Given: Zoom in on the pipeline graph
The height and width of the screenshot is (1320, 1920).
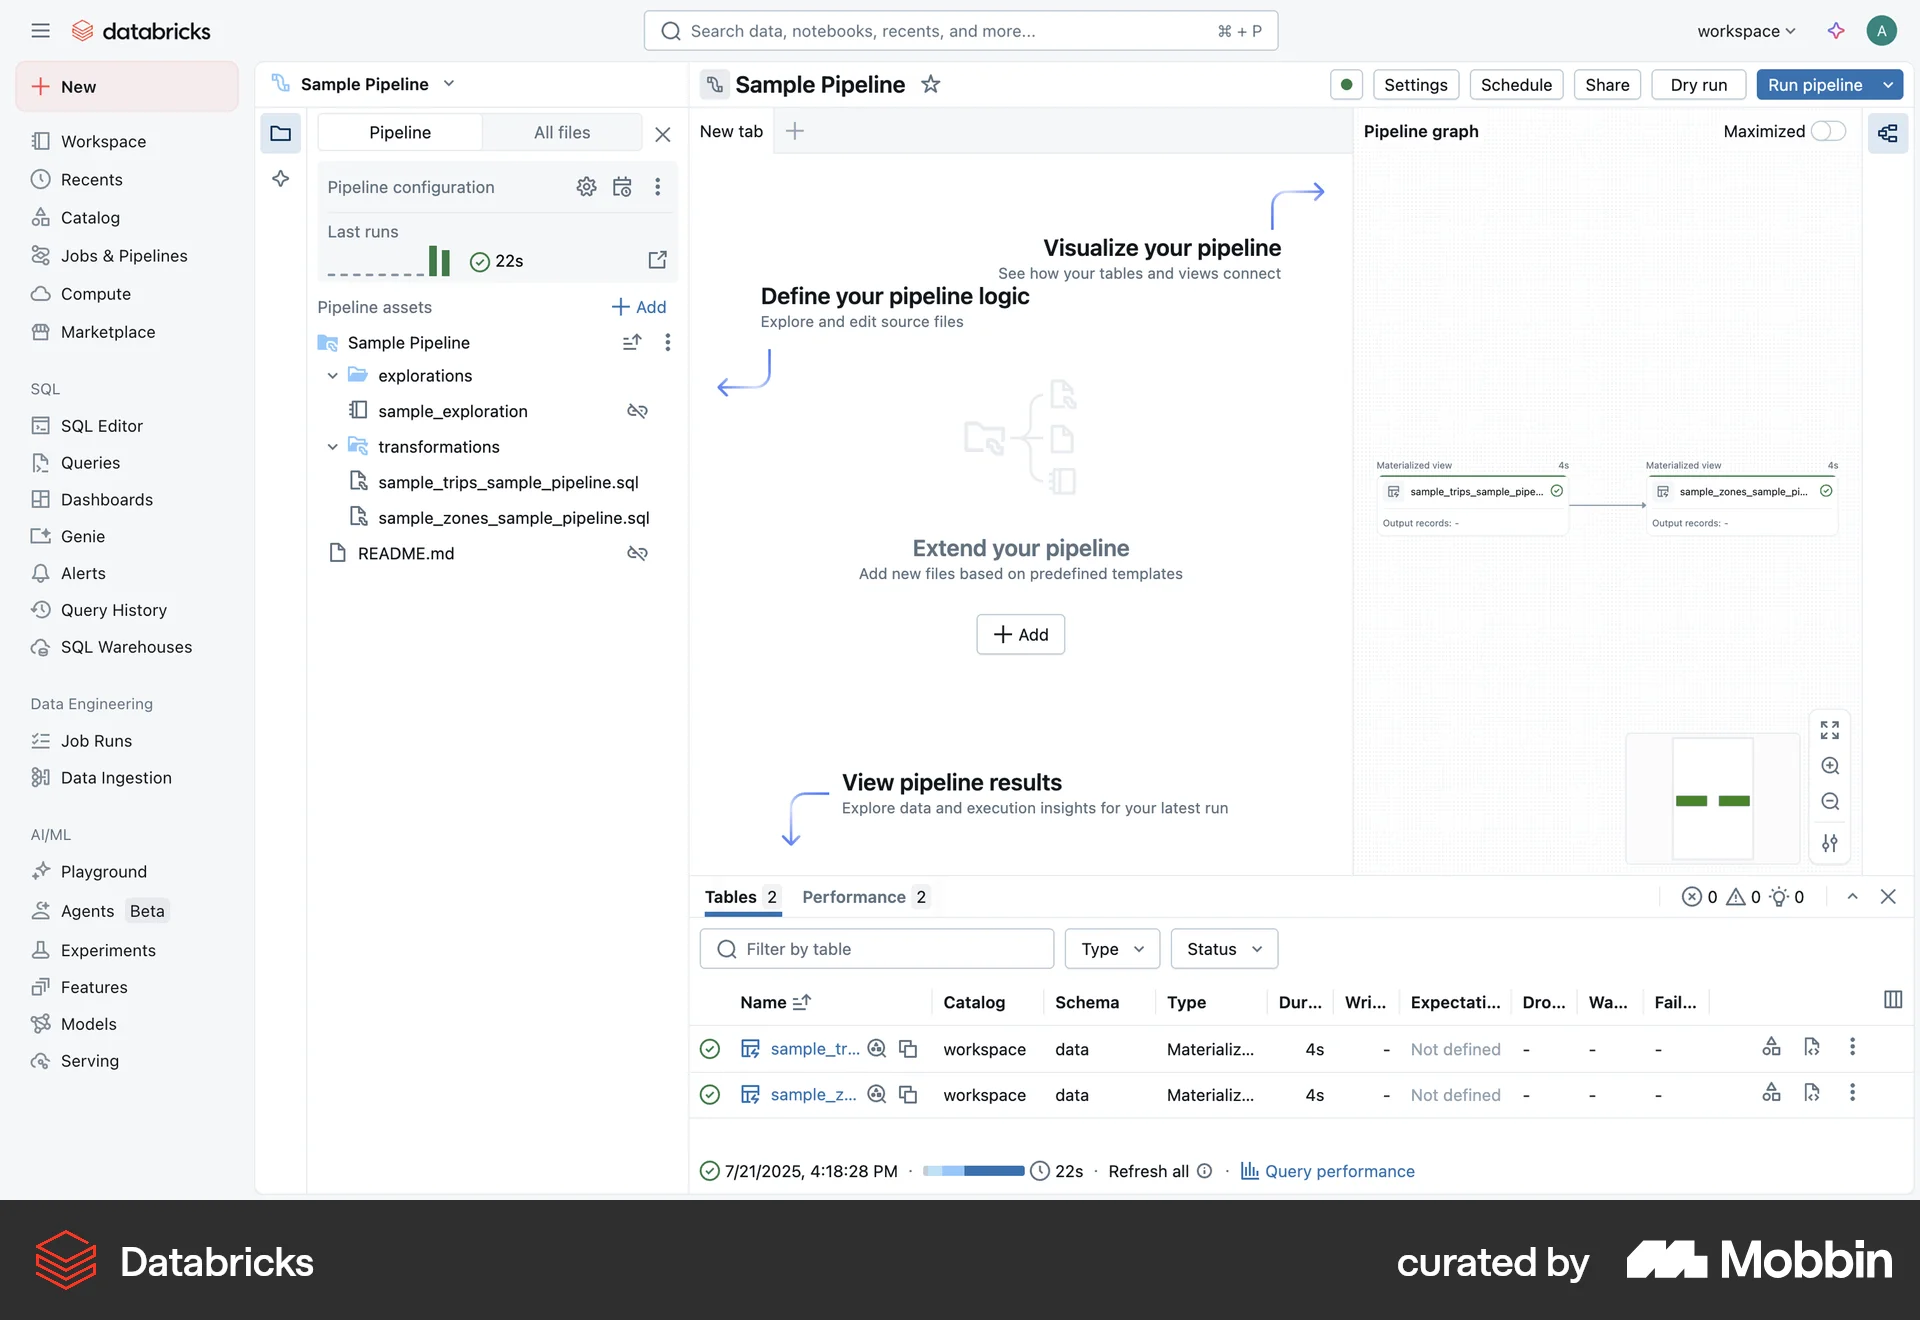Looking at the screenshot, I should point(1831,766).
